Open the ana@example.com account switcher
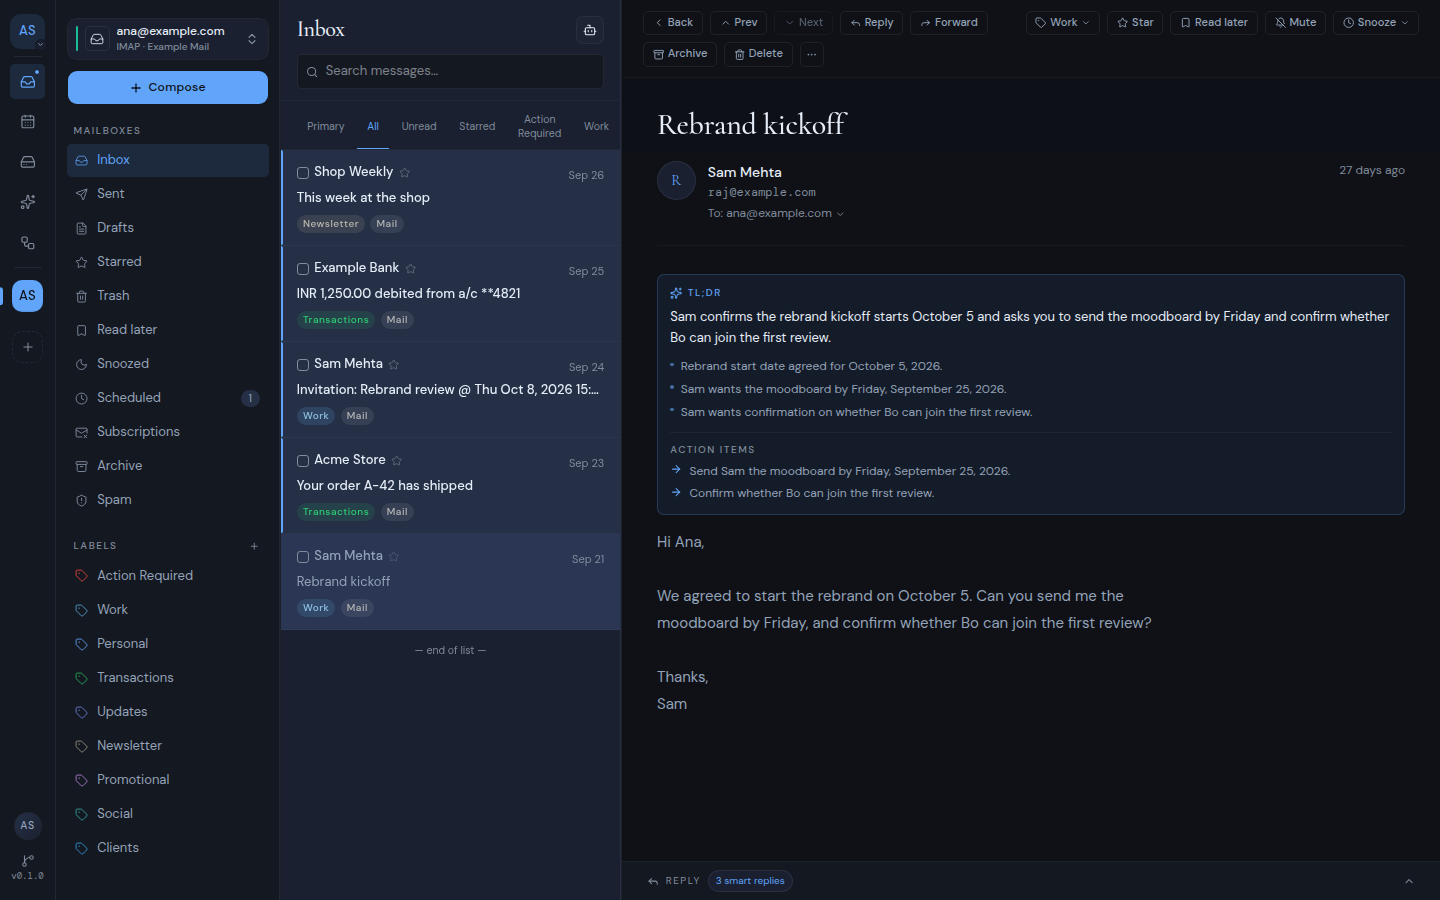 pyautogui.click(x=168, y=39)
